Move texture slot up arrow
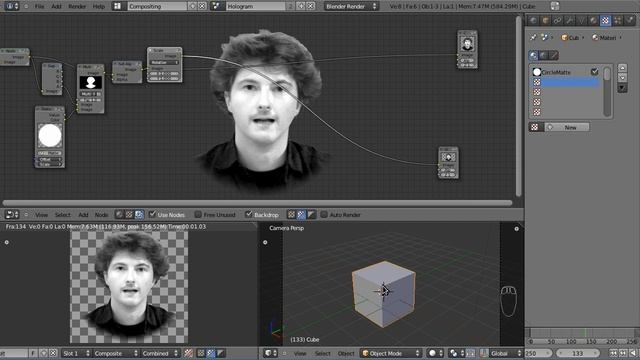 622,68
